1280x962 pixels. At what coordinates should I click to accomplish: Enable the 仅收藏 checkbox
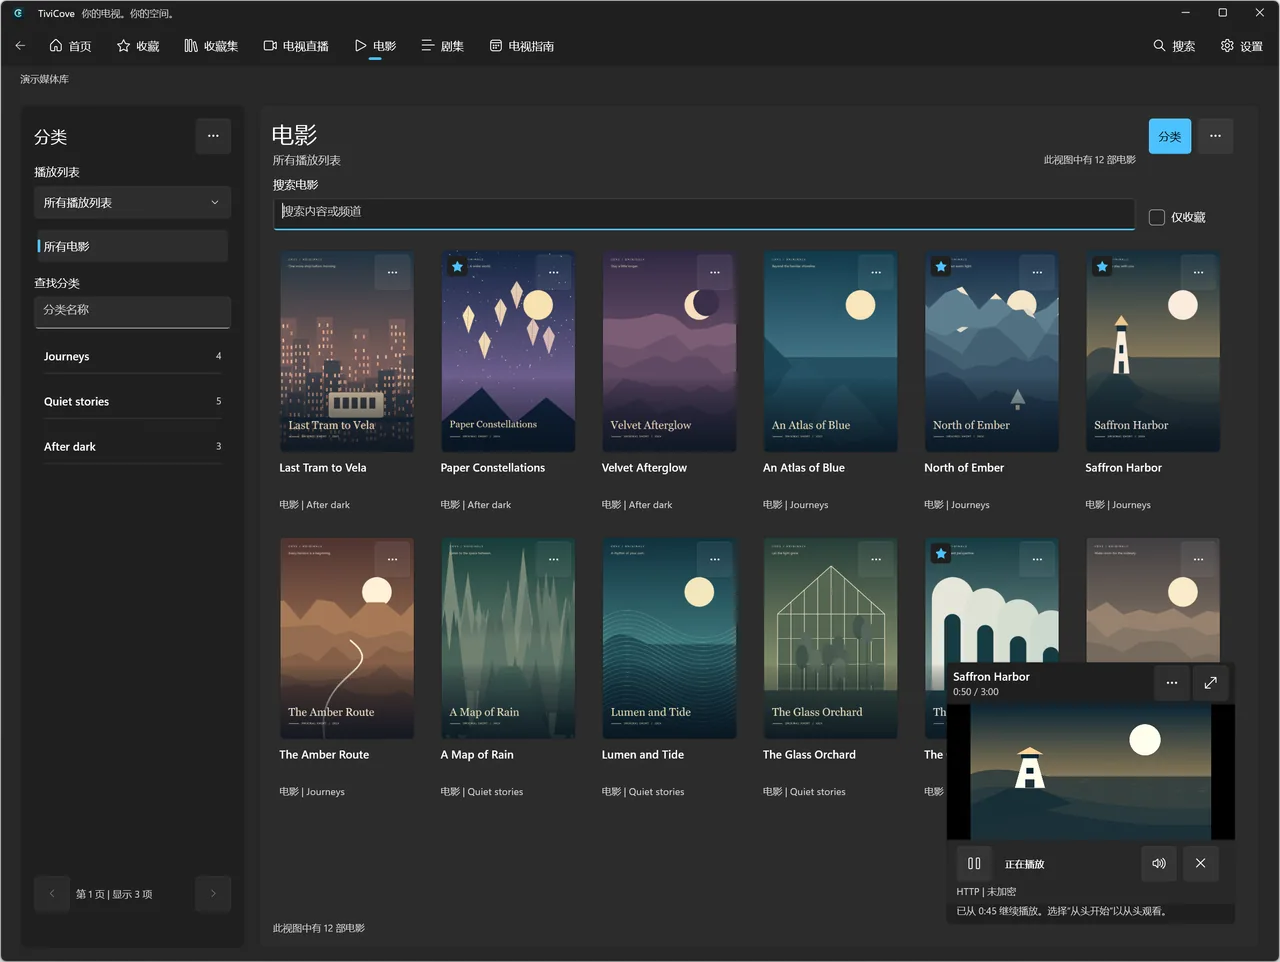click(x=1157, y=217)
